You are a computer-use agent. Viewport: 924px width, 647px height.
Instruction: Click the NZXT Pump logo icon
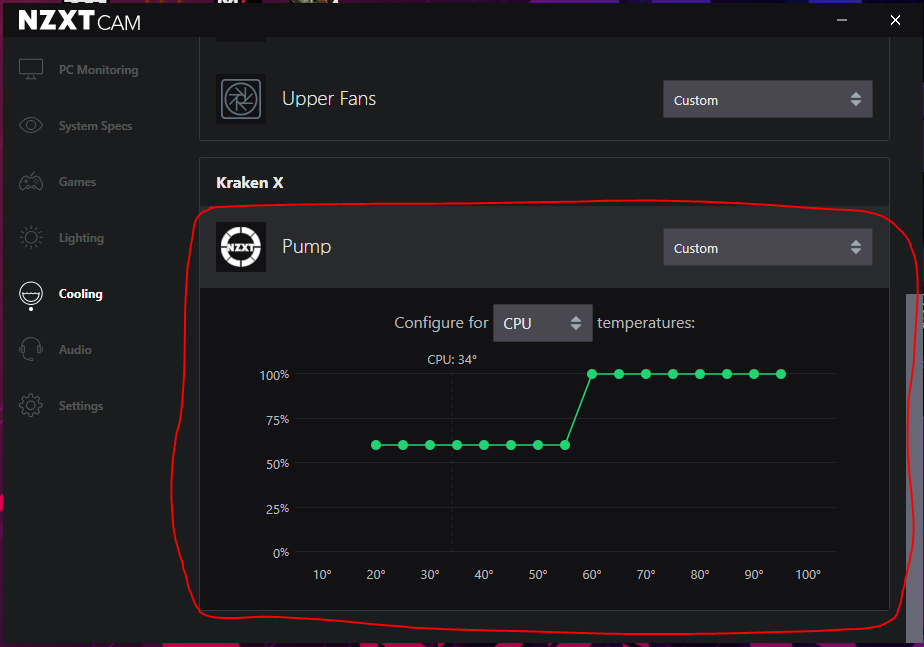point(240,247)
